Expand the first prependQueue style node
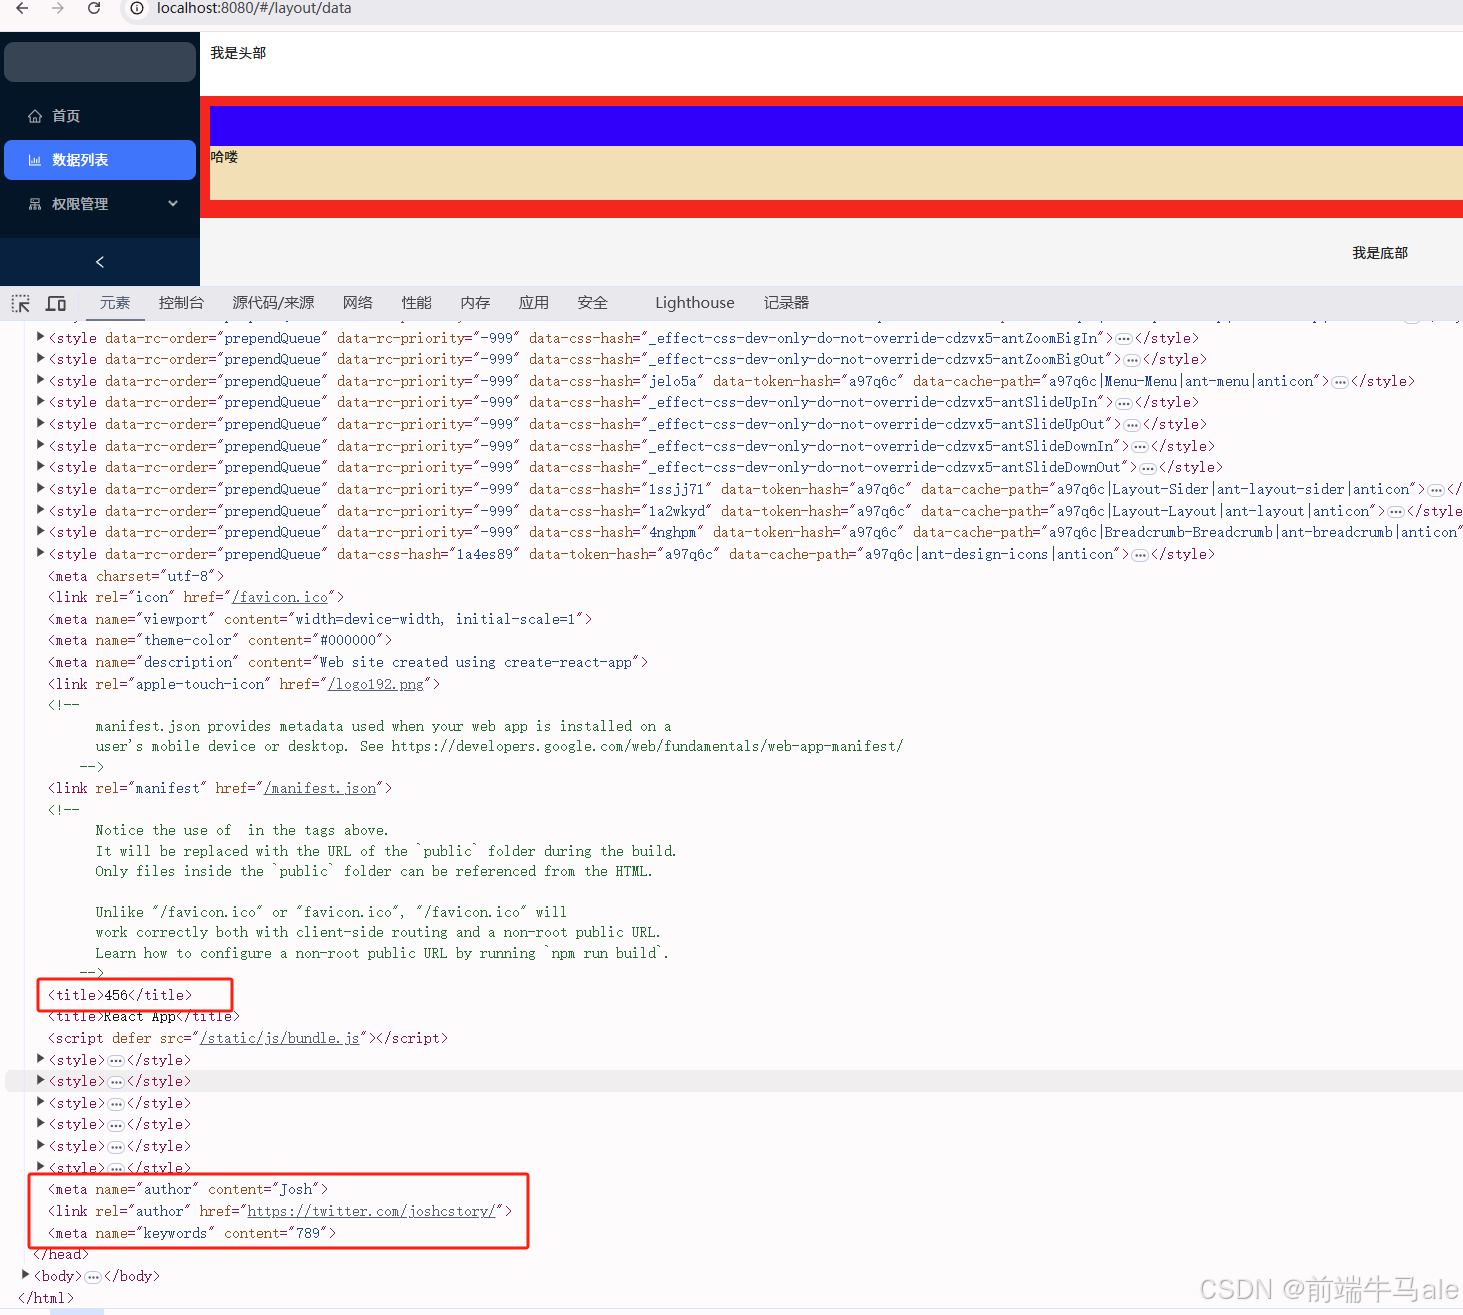The image size is (1463, 1315). 39,337
